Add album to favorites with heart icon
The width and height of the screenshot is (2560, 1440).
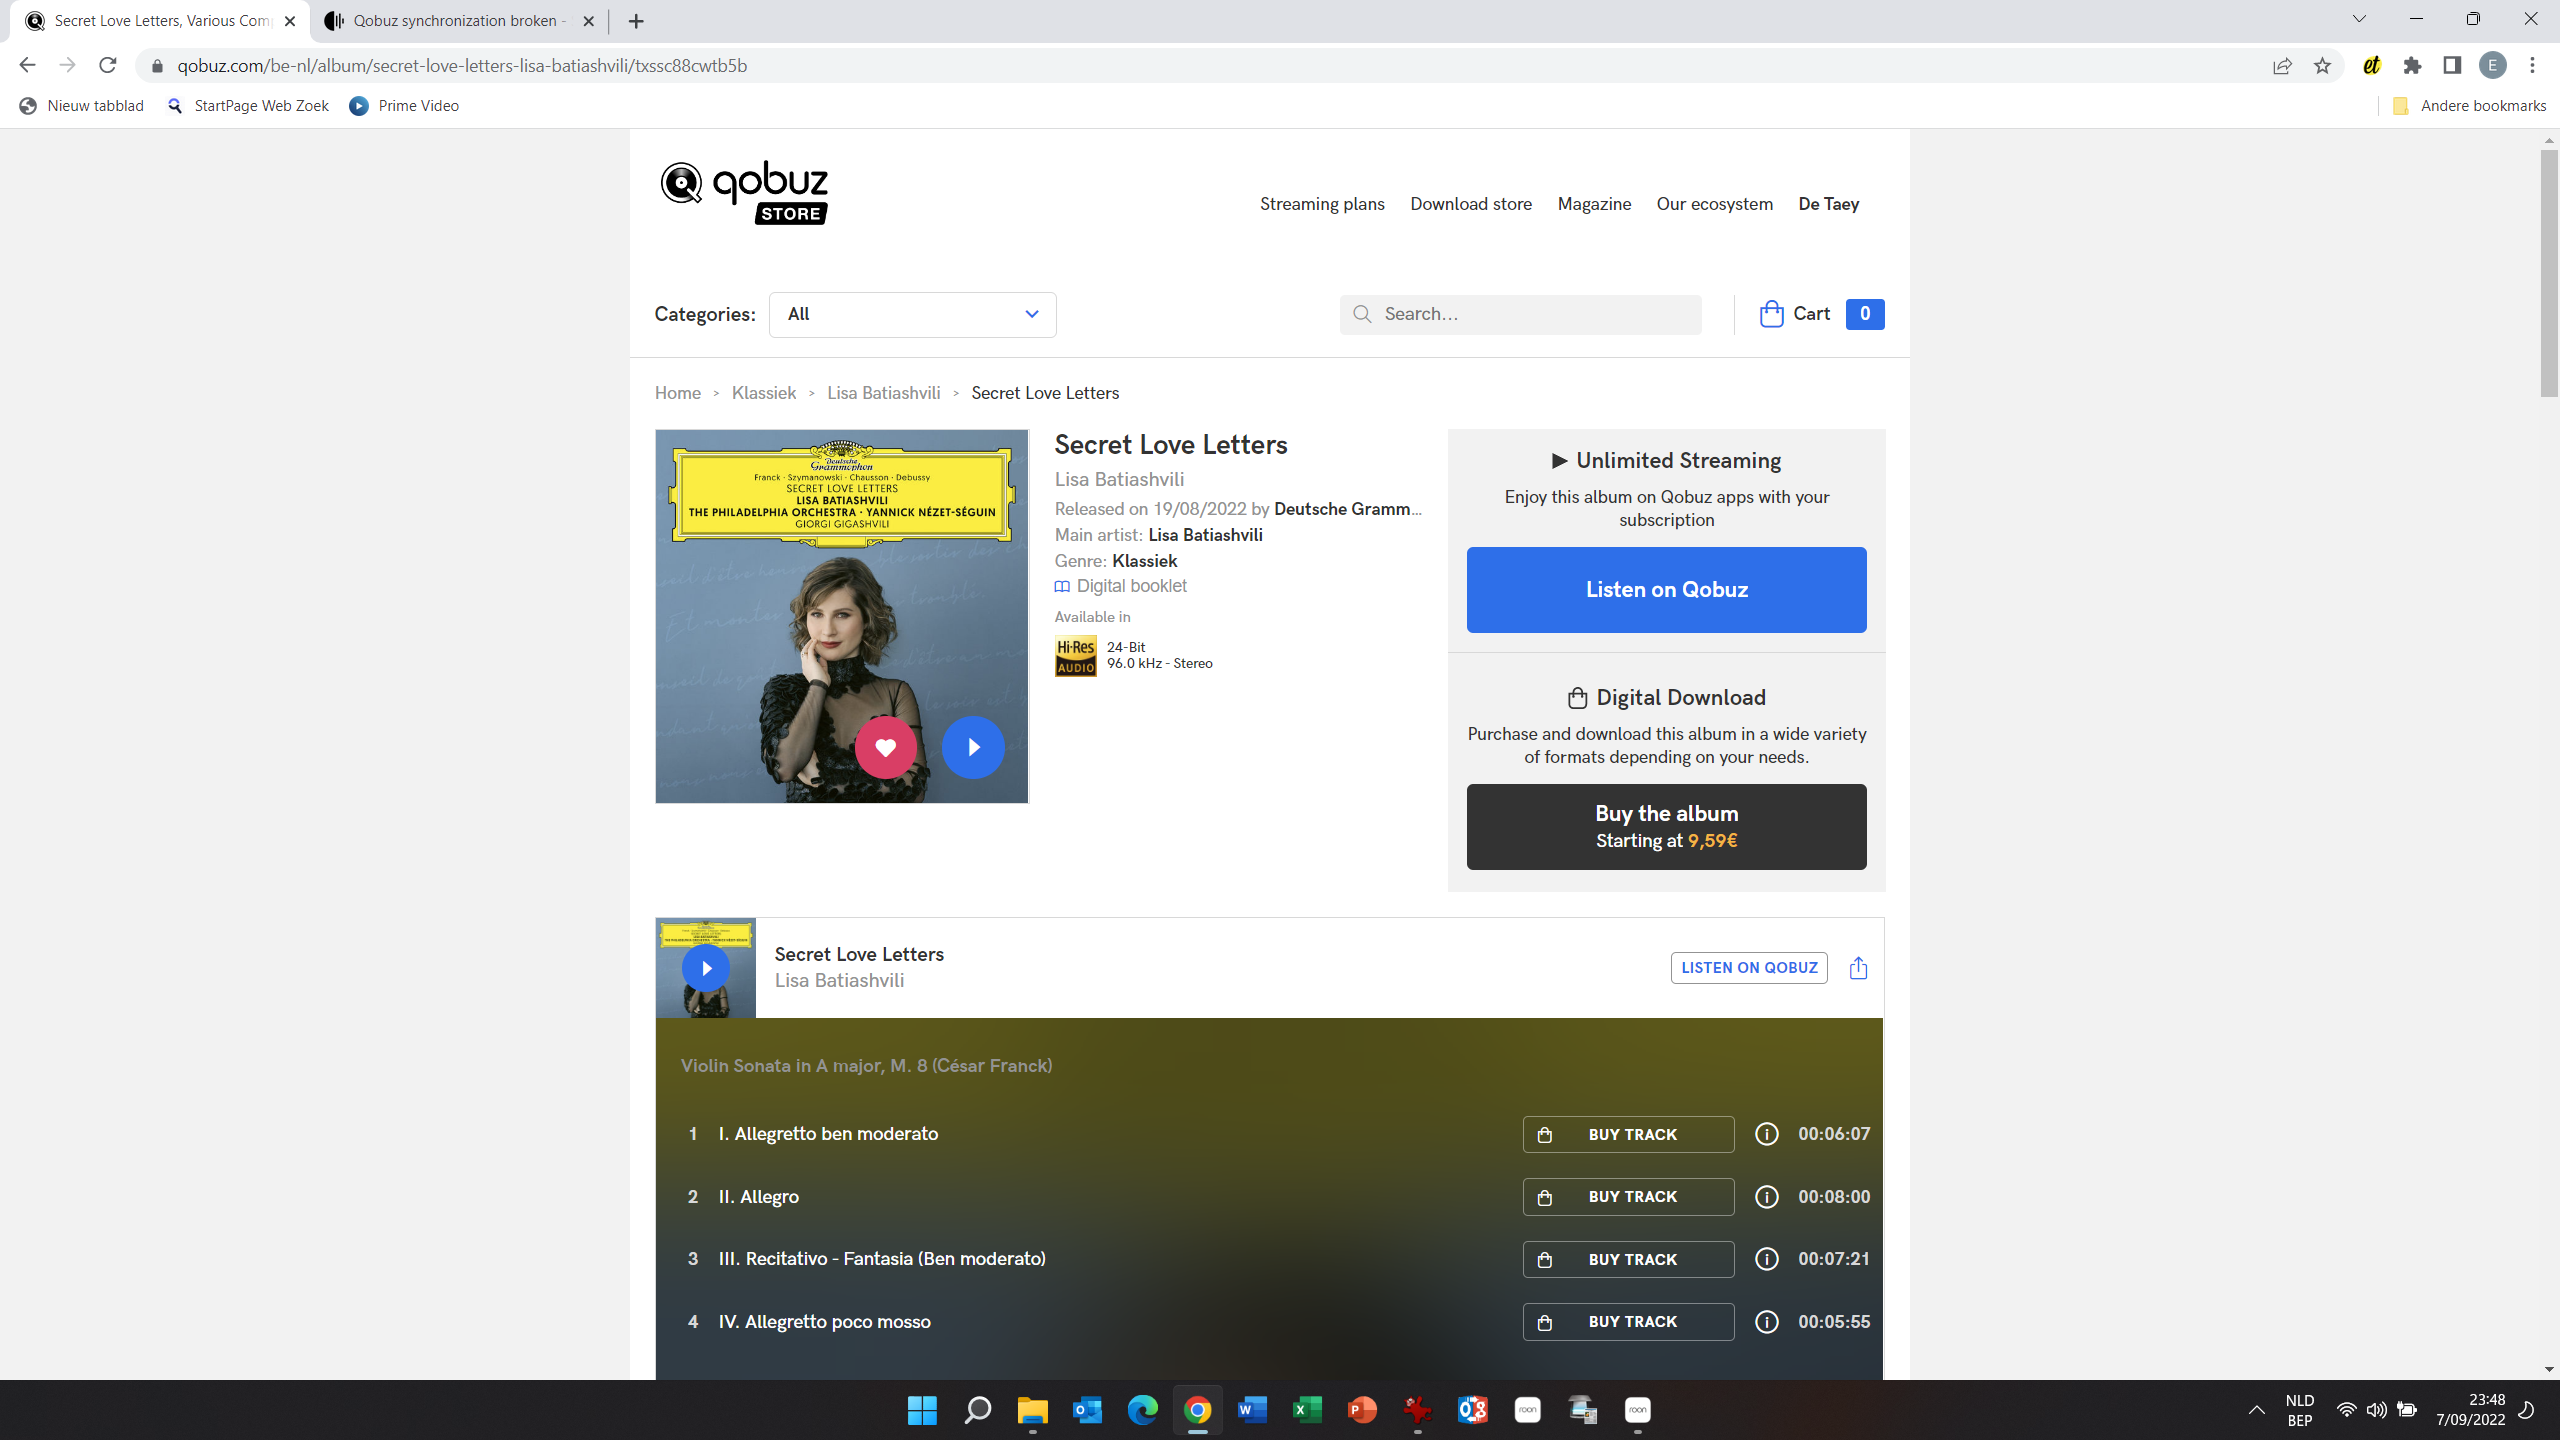click(x=885, y=747)
